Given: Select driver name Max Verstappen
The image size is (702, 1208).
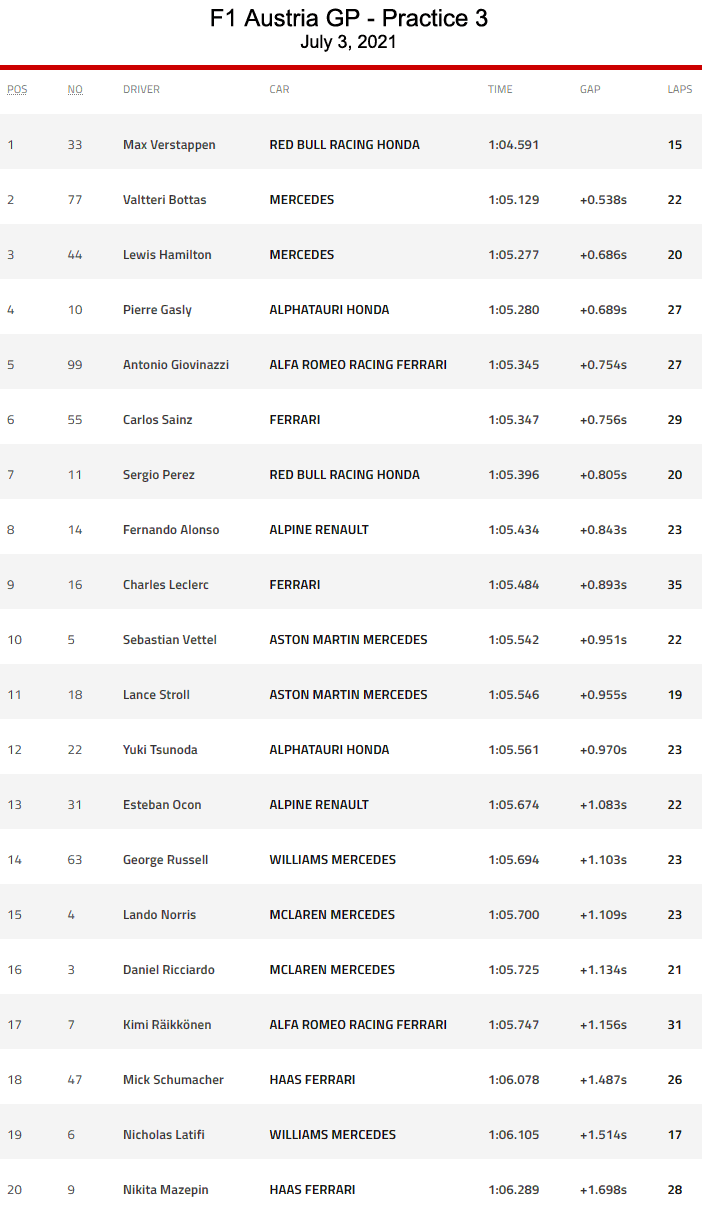Looking at the screenshot, I should (169, 145).
